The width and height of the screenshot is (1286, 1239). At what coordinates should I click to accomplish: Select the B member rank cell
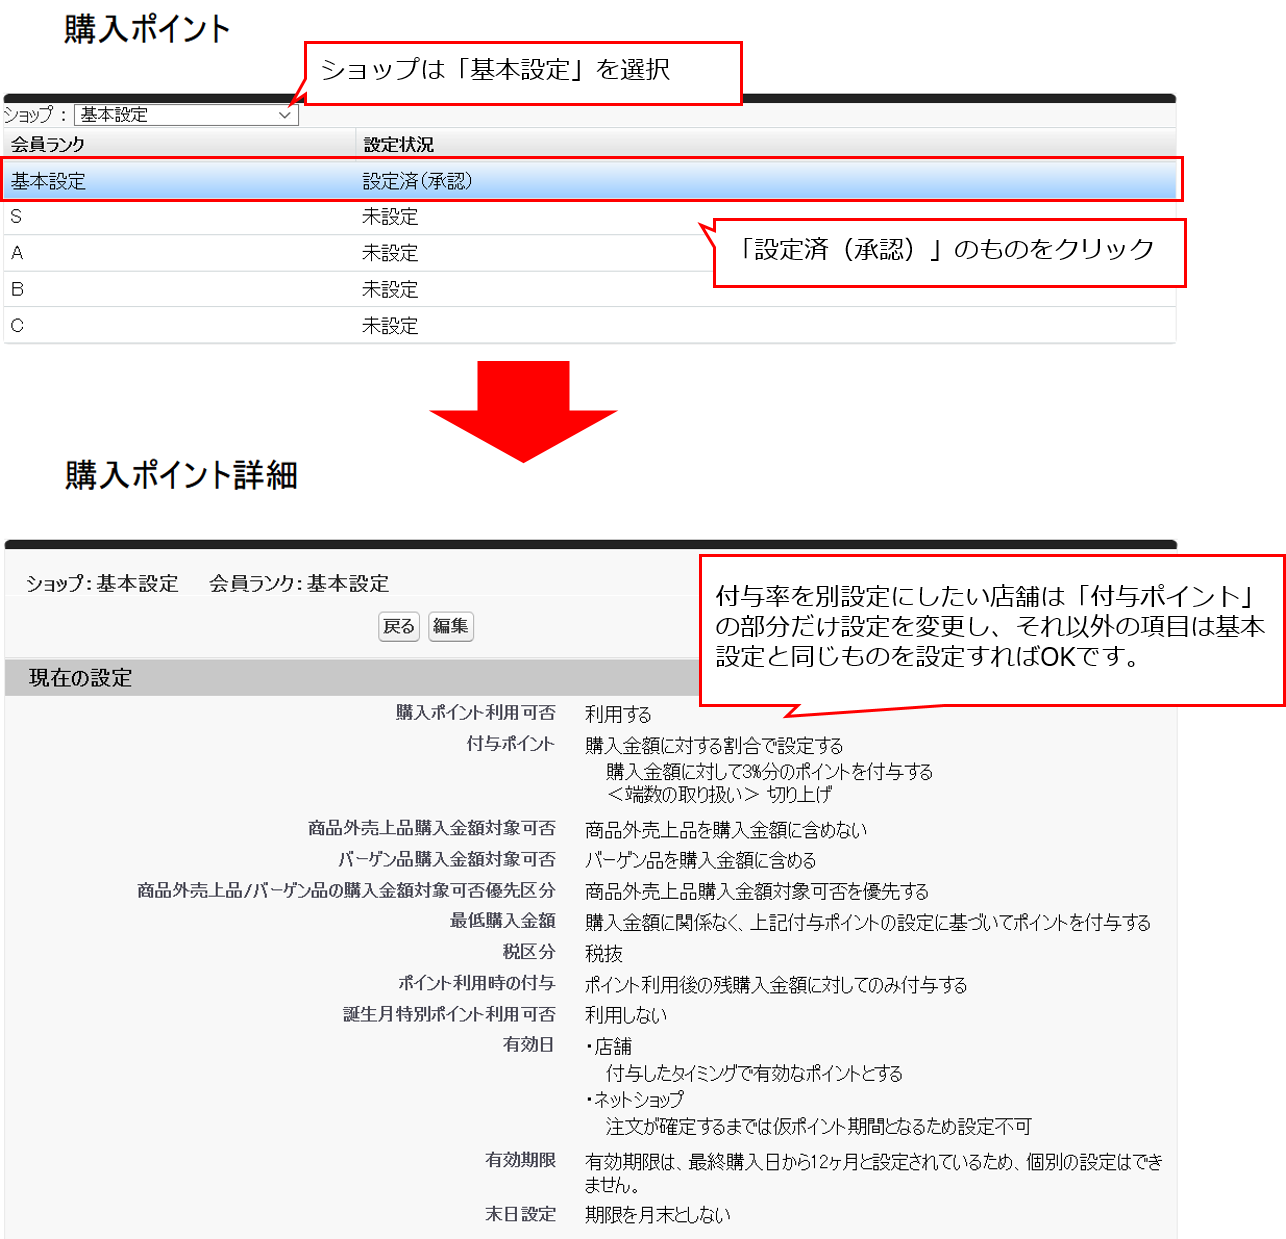[x=17, y=289]
